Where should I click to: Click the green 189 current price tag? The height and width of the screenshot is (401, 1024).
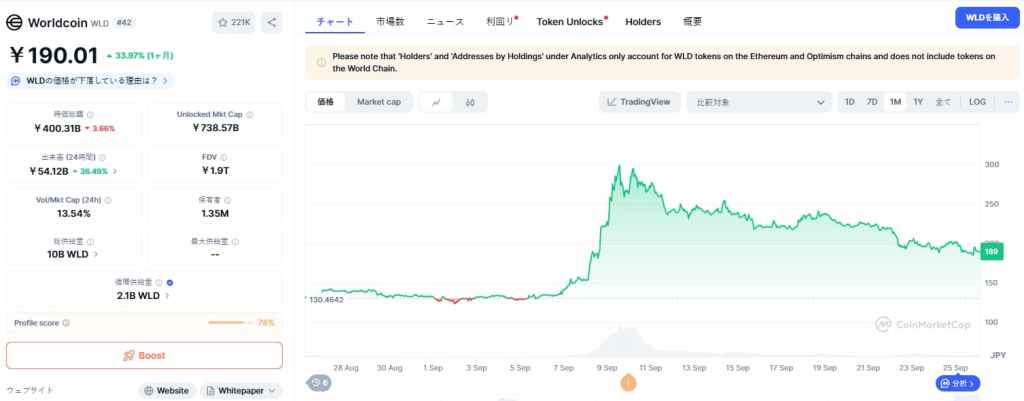click(991, 251)
